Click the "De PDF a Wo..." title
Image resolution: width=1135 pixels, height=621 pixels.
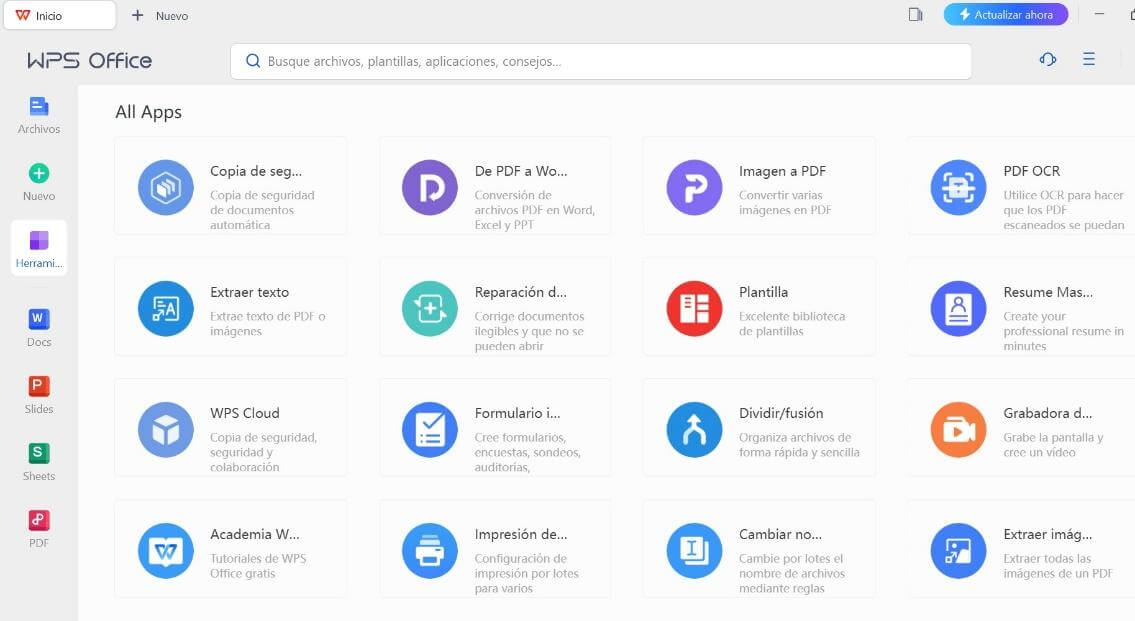pyautogui.click(x=521, y=172)
